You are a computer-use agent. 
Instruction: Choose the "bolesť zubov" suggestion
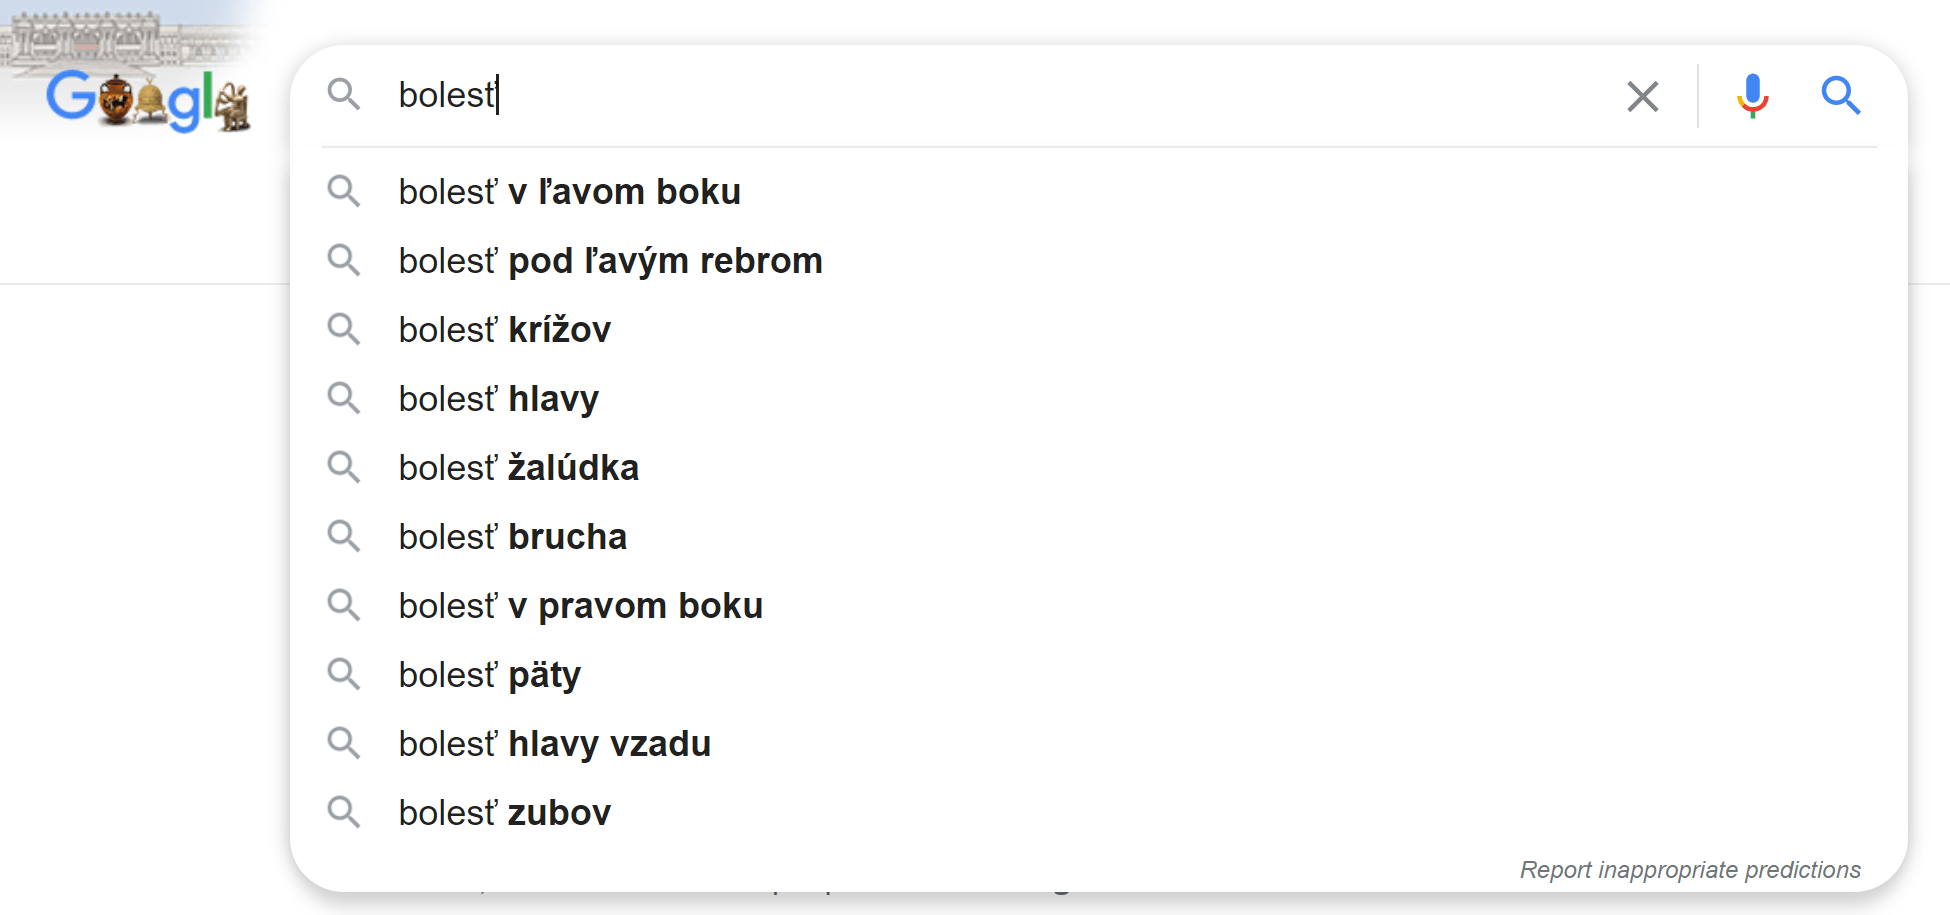(x=504, y=813)
